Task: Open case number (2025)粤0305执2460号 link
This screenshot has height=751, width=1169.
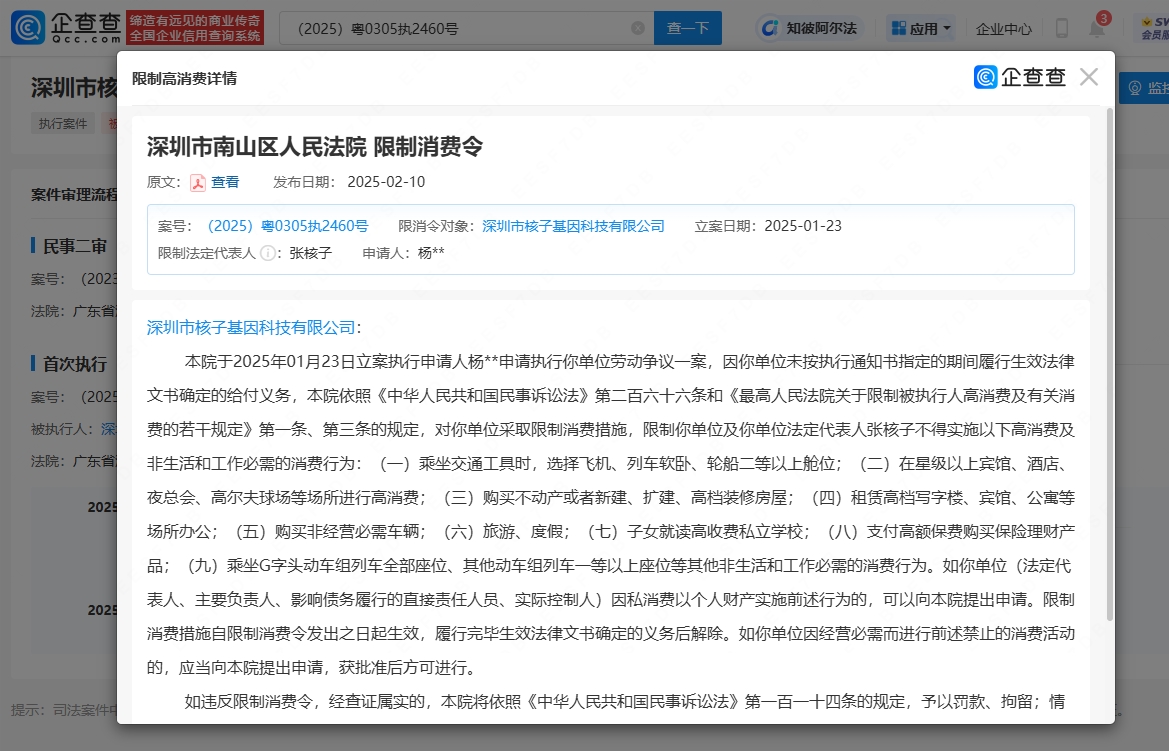Action: (x=287, y=226)
